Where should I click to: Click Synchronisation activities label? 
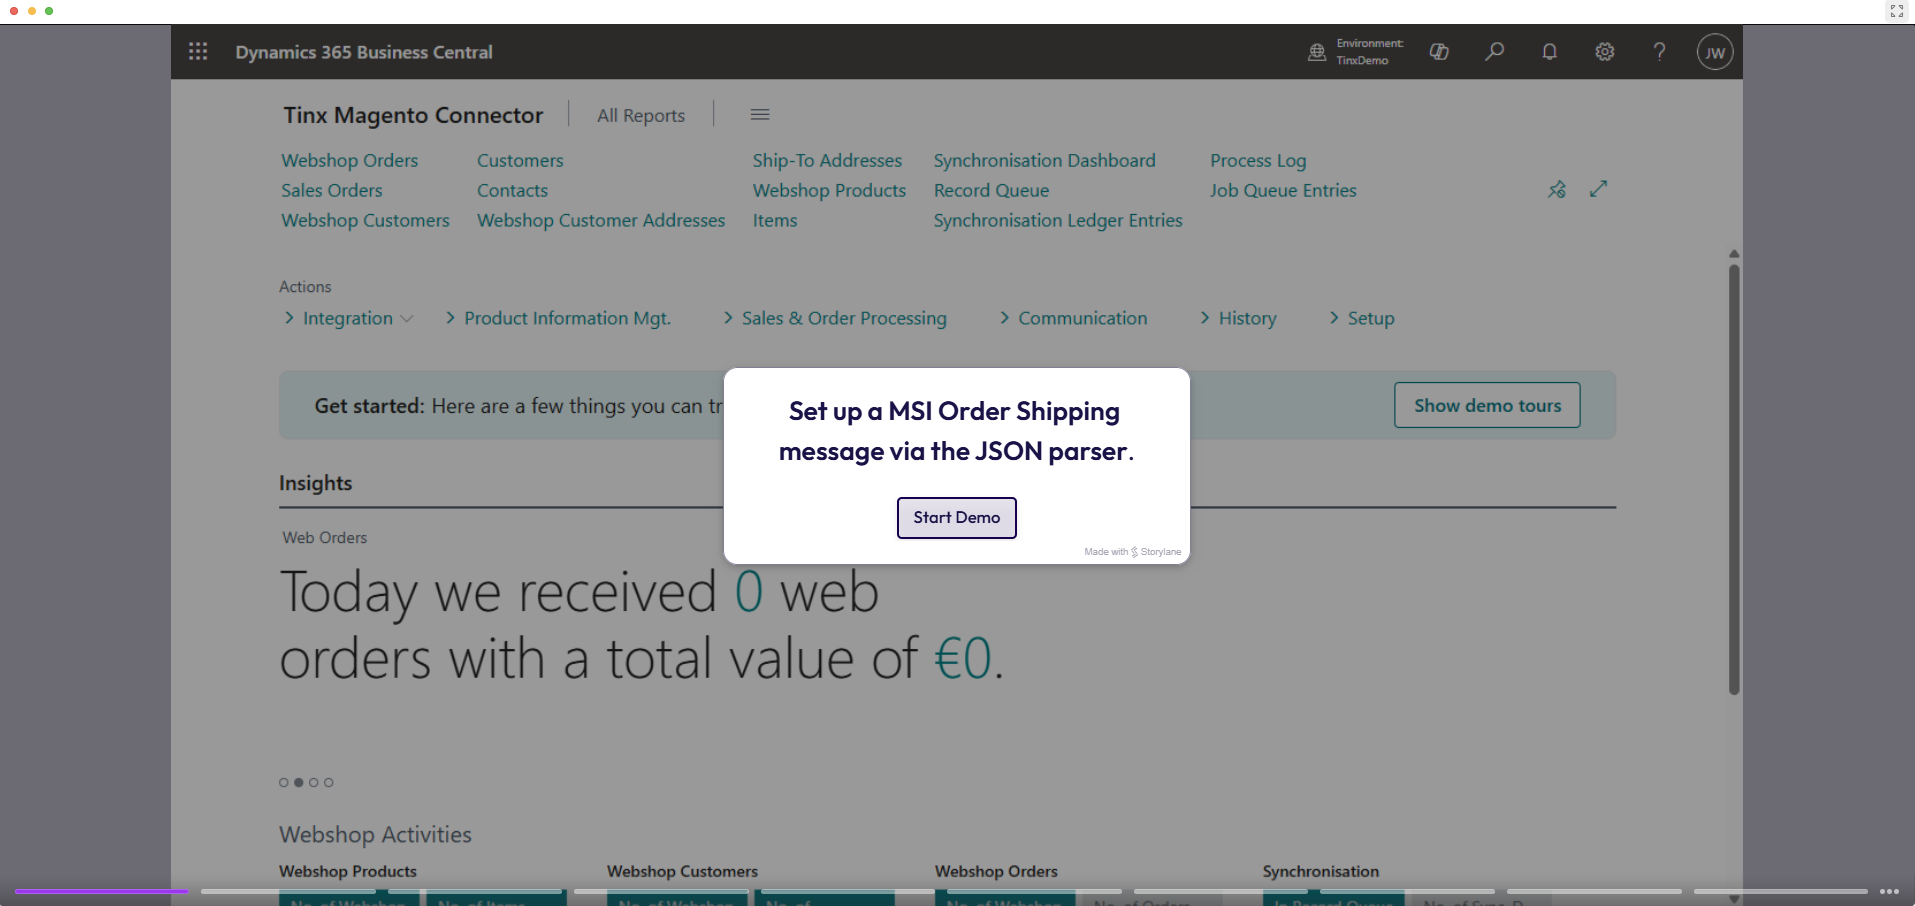tap(1321, 871)
